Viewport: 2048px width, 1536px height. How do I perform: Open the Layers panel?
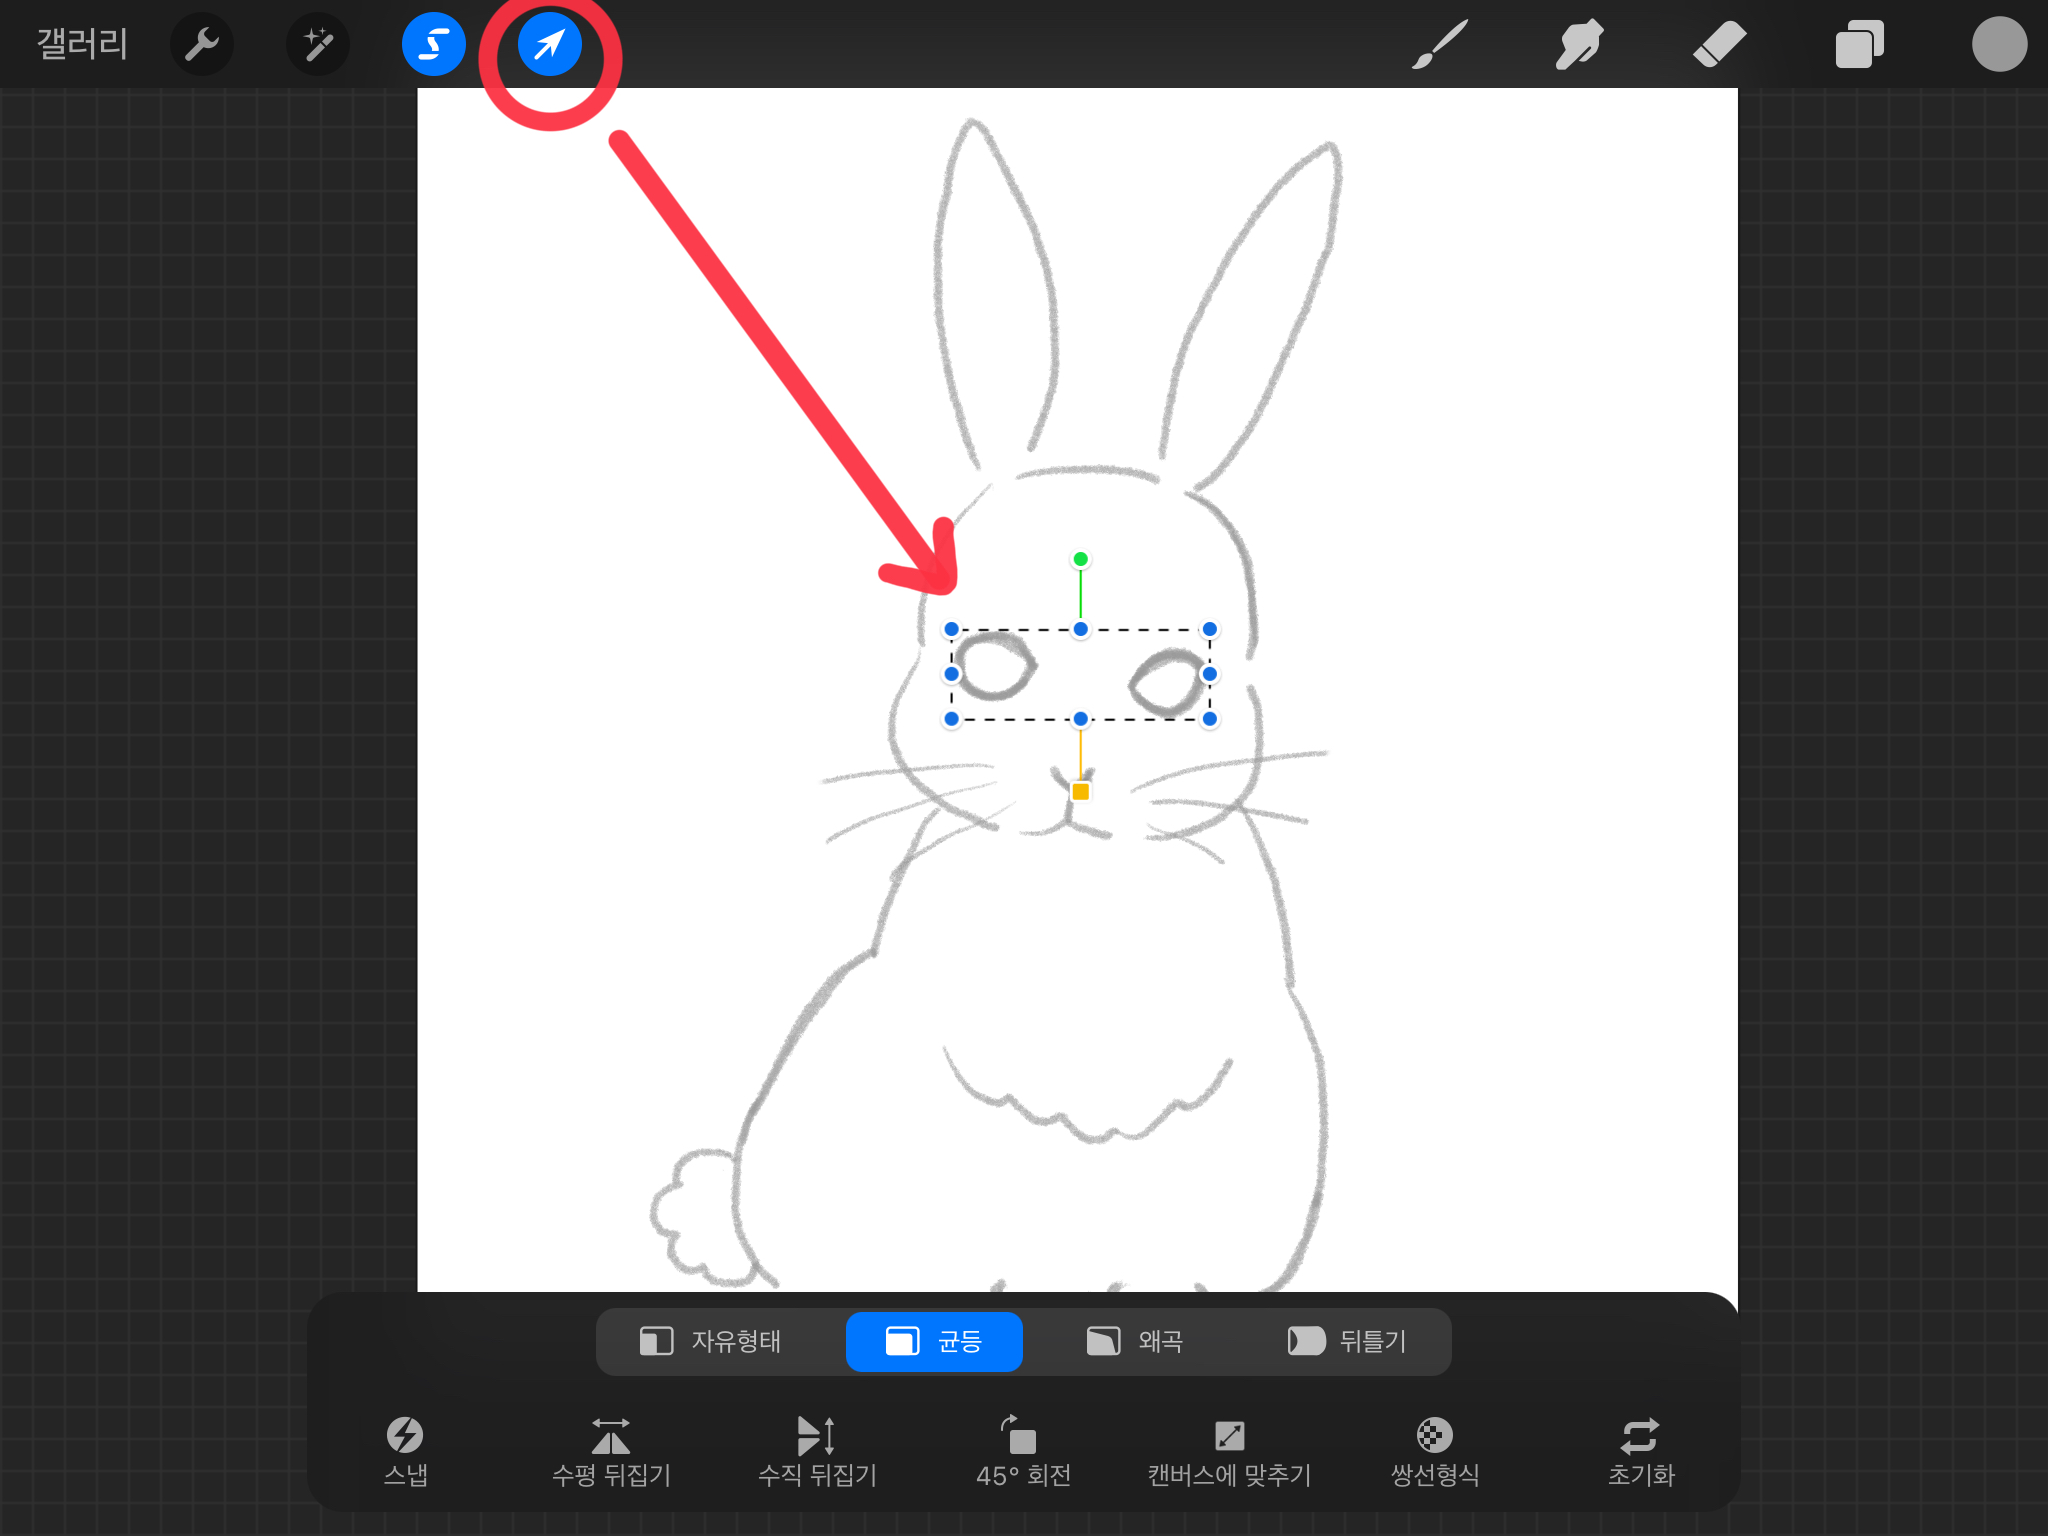coord(1859,44)
